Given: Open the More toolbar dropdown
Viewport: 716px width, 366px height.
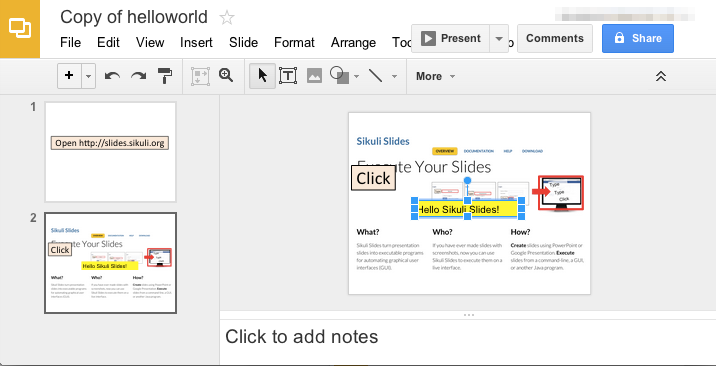Looking at the screenshot, I should 435,76.
